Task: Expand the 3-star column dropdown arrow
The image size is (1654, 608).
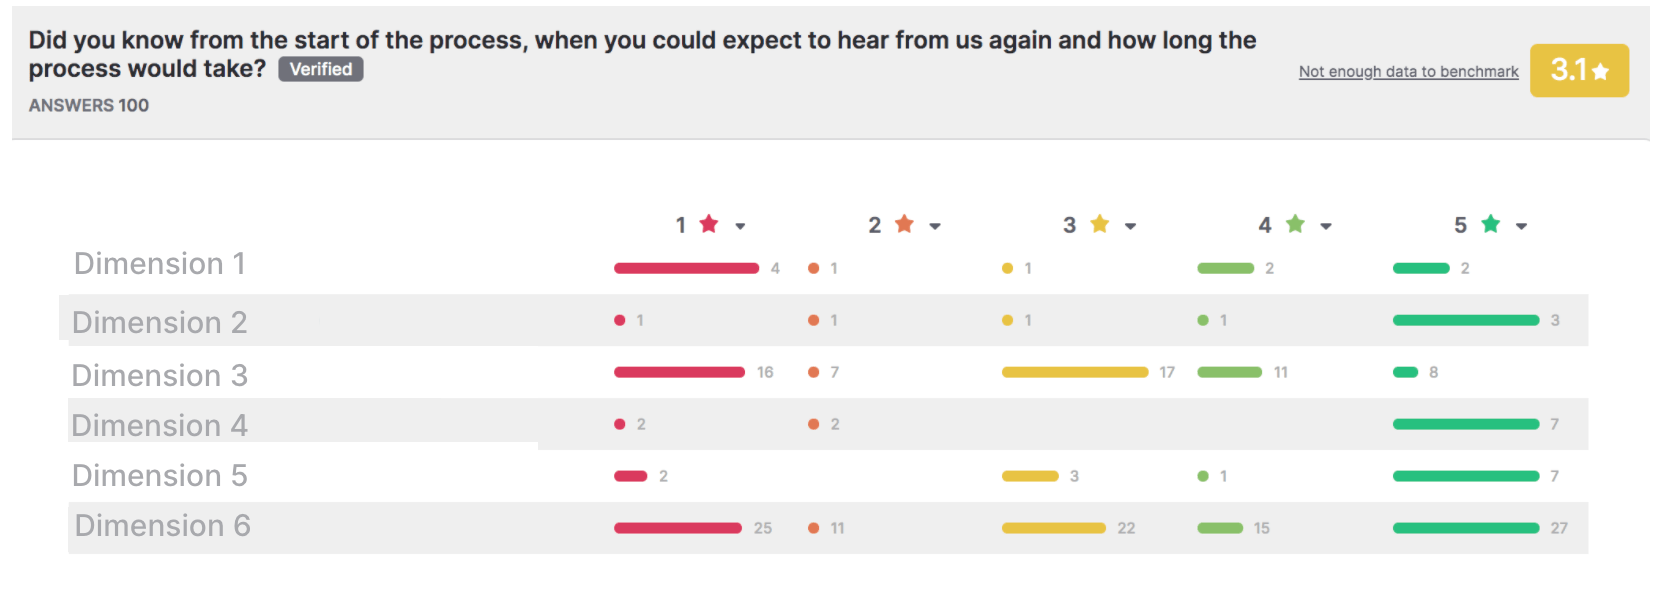Action: point(1130,226)
